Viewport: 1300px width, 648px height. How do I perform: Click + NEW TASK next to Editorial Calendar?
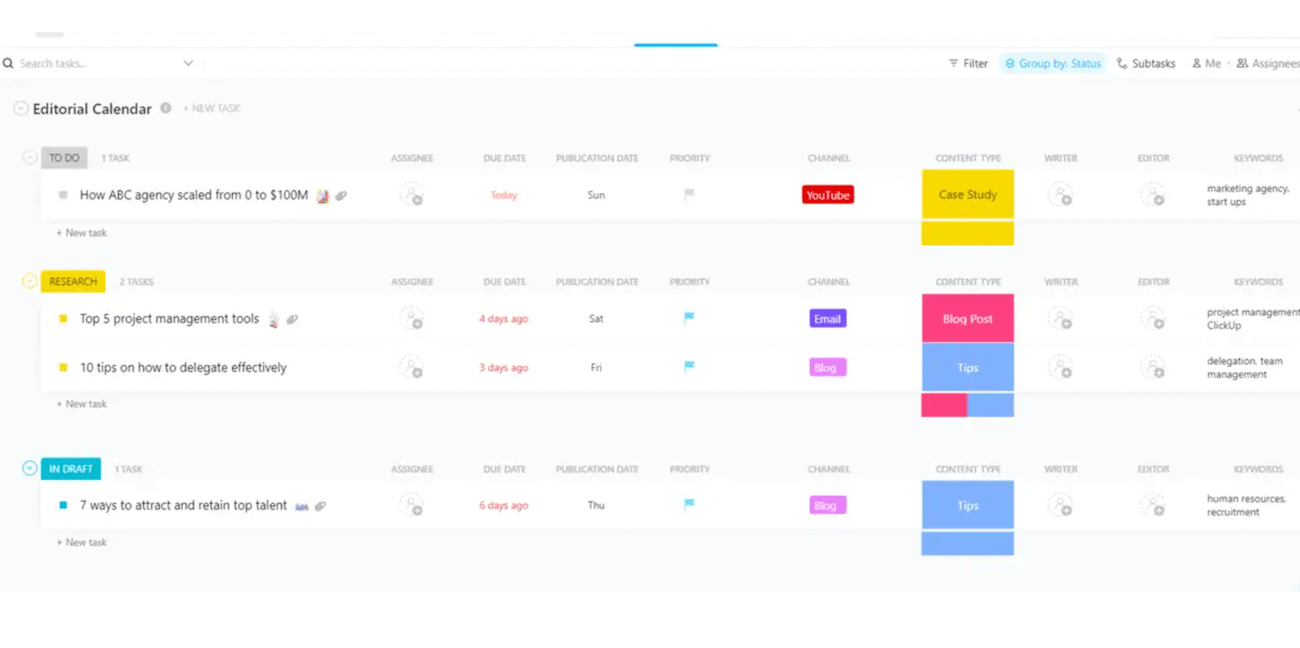click(211, 108)
